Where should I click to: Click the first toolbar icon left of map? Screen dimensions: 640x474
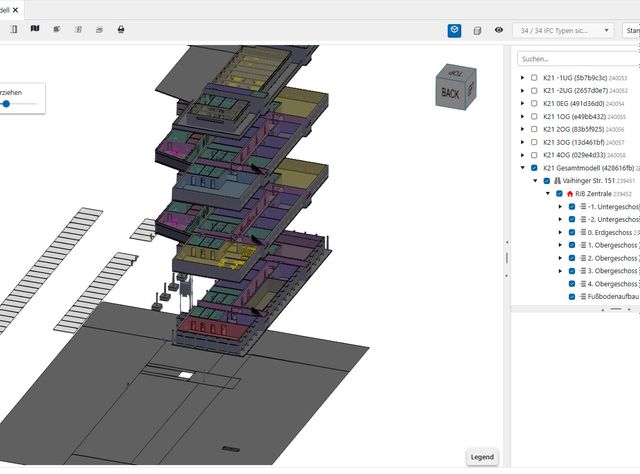14,29
